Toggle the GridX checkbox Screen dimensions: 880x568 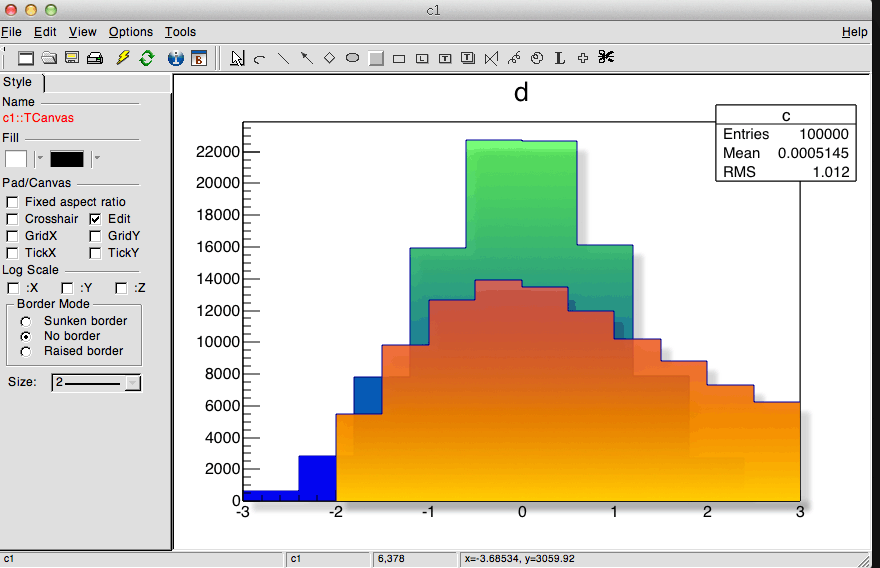[x=13, y=236]
